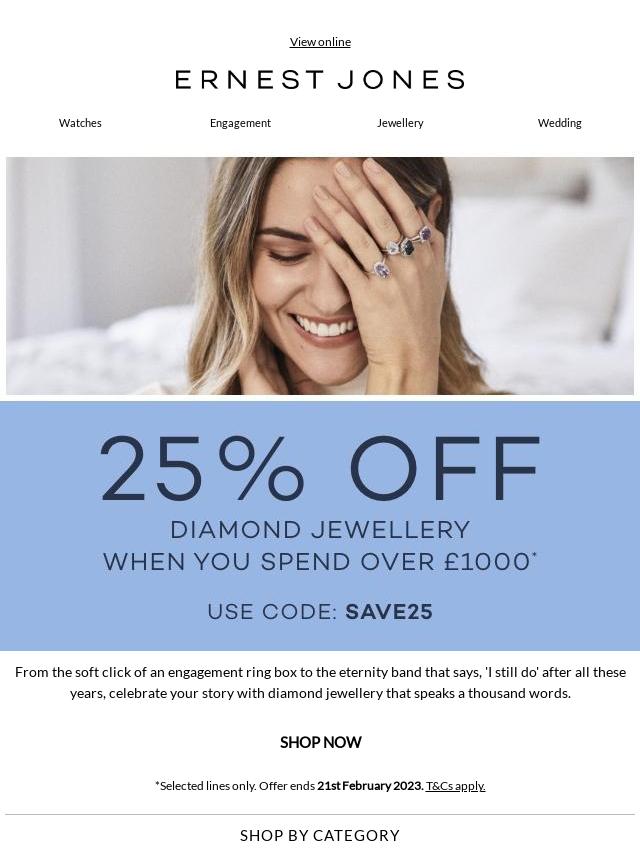Open the View online link

320,42
